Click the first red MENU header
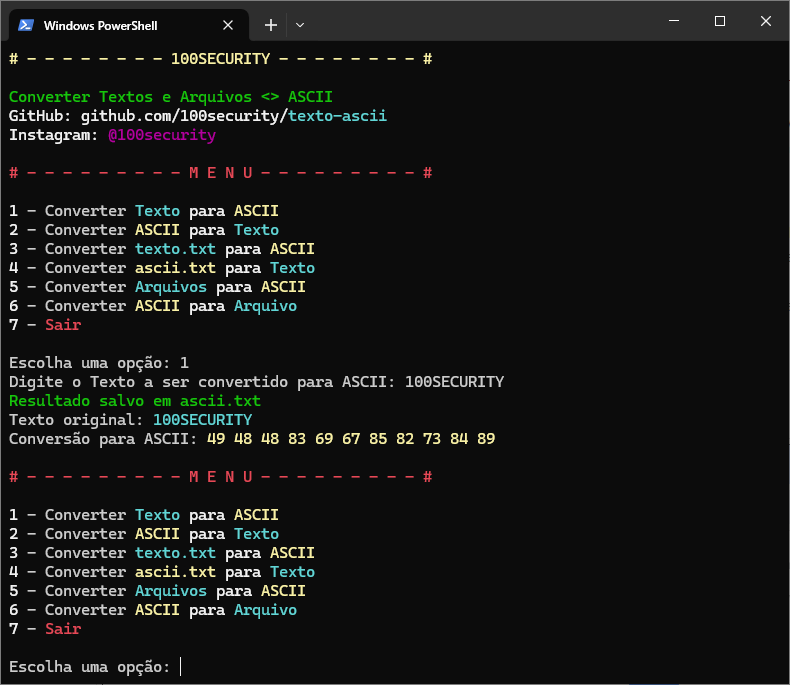The width and height of the screenshot is (790, 685). (x=221, y=173)
